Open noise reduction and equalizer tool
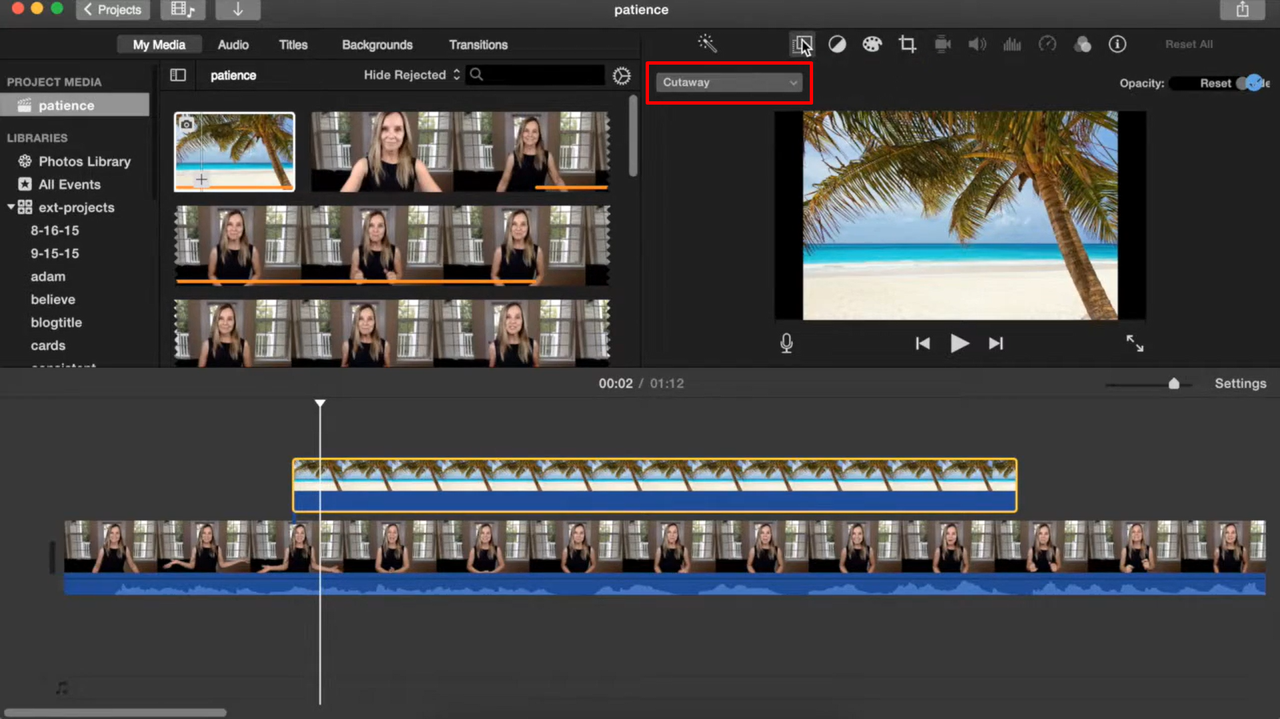The height and width of the screenshot is (719, 1280). (1012, 44)
